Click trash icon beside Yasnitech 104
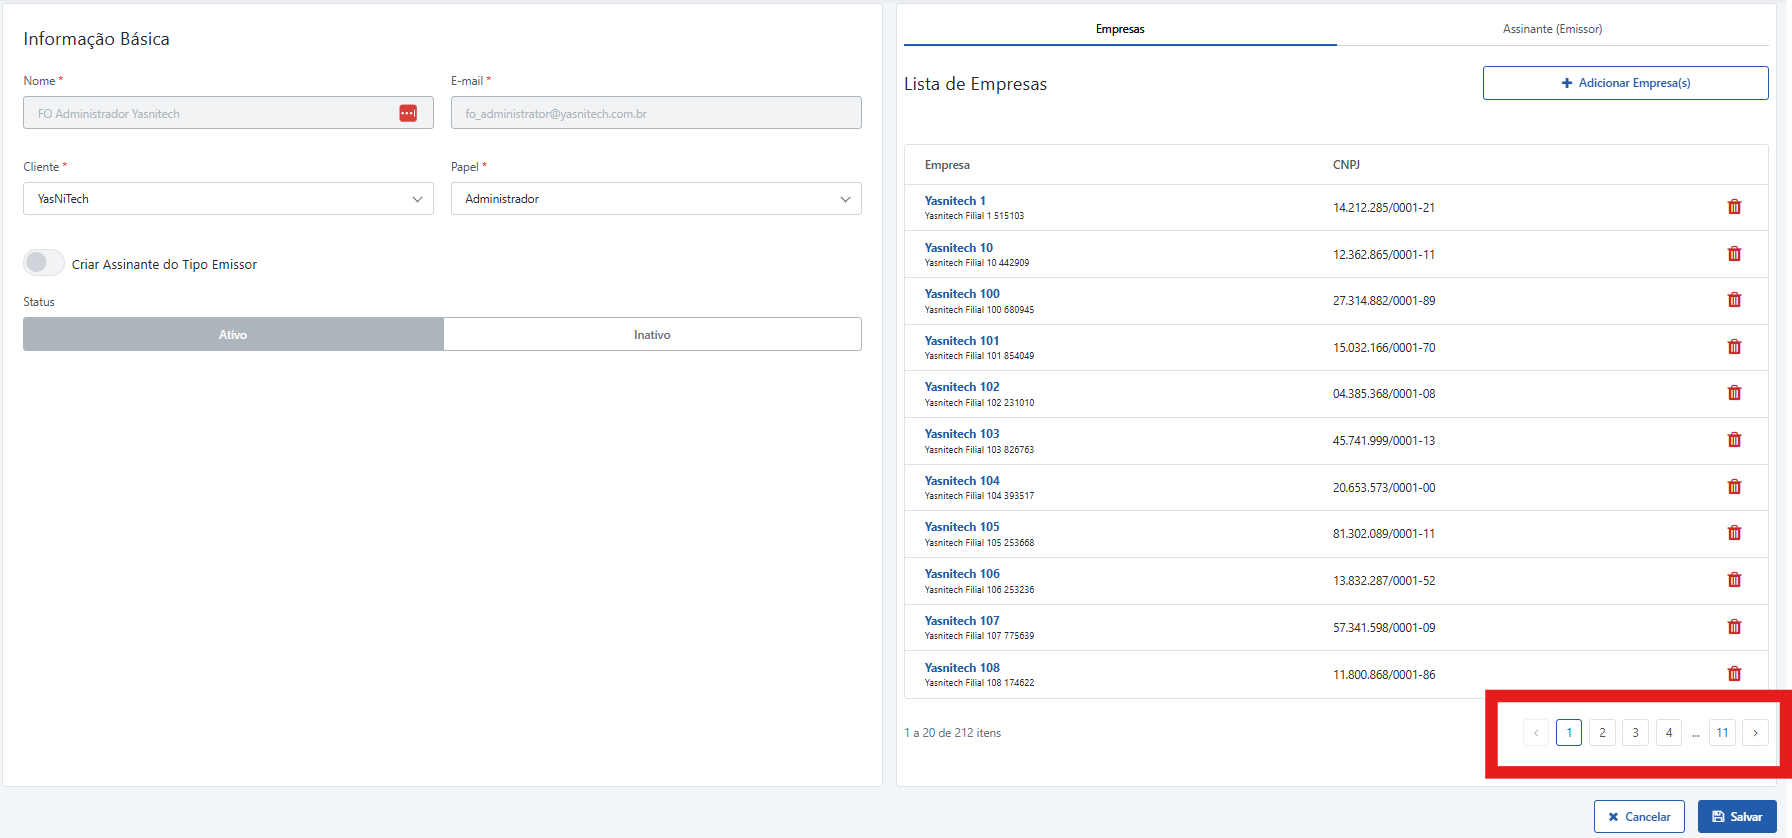 tap(1734, 487)
